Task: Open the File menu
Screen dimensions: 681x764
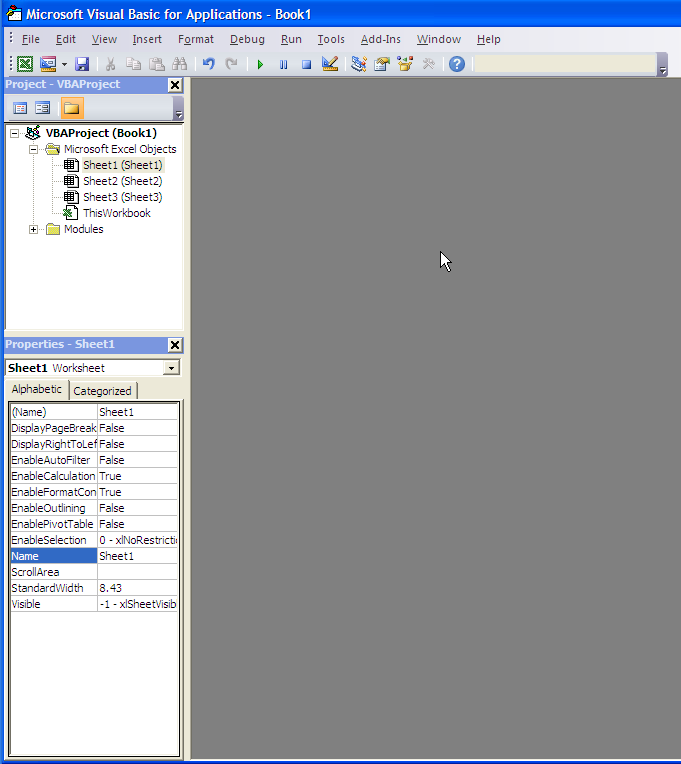Action: (31, 39)
